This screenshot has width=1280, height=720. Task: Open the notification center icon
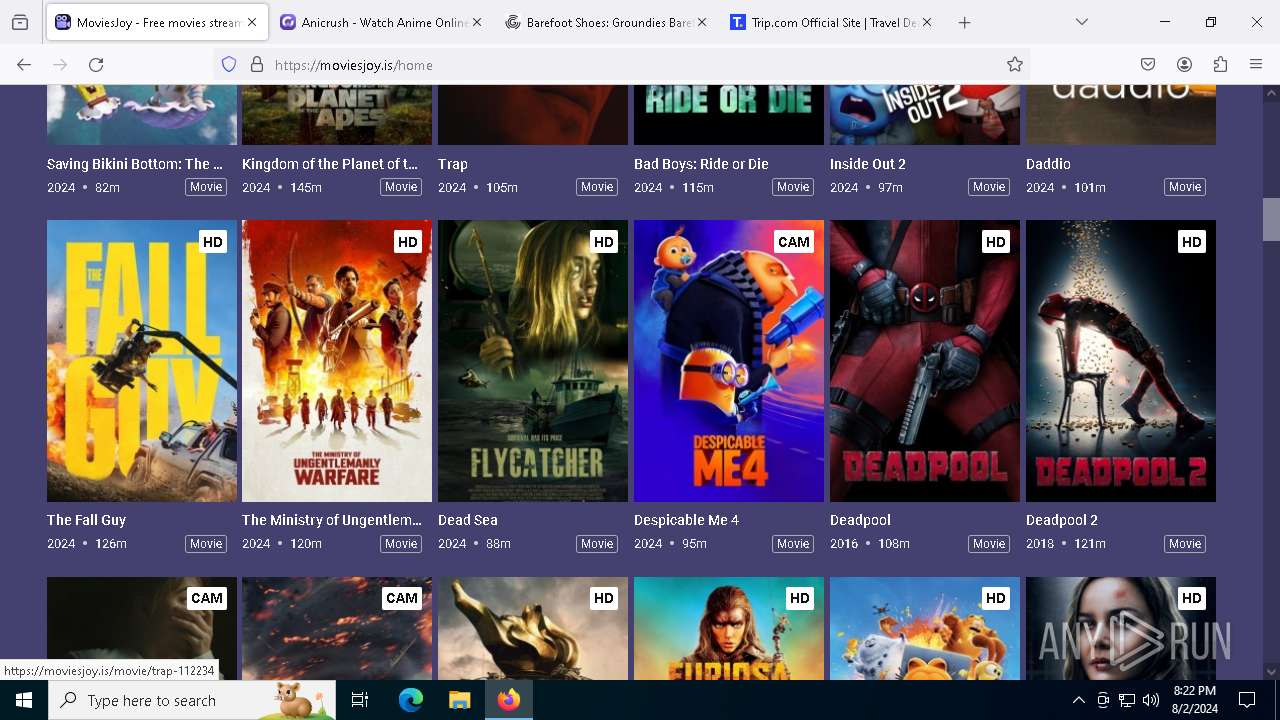tap(1247, 700)
